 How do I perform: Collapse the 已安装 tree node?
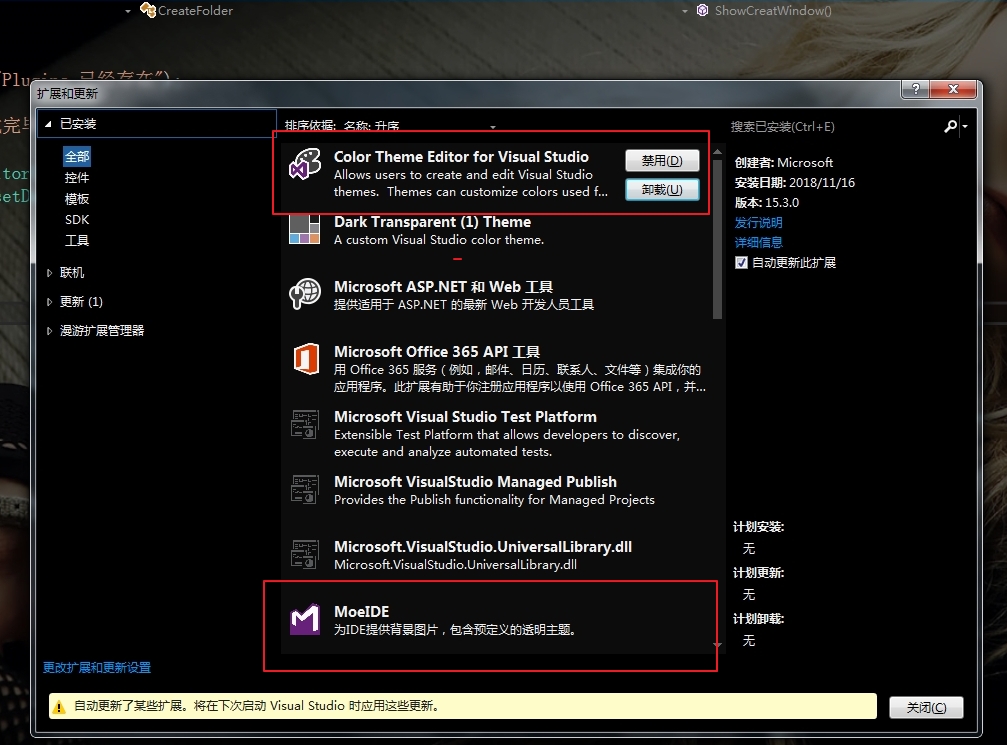[48, 124]
